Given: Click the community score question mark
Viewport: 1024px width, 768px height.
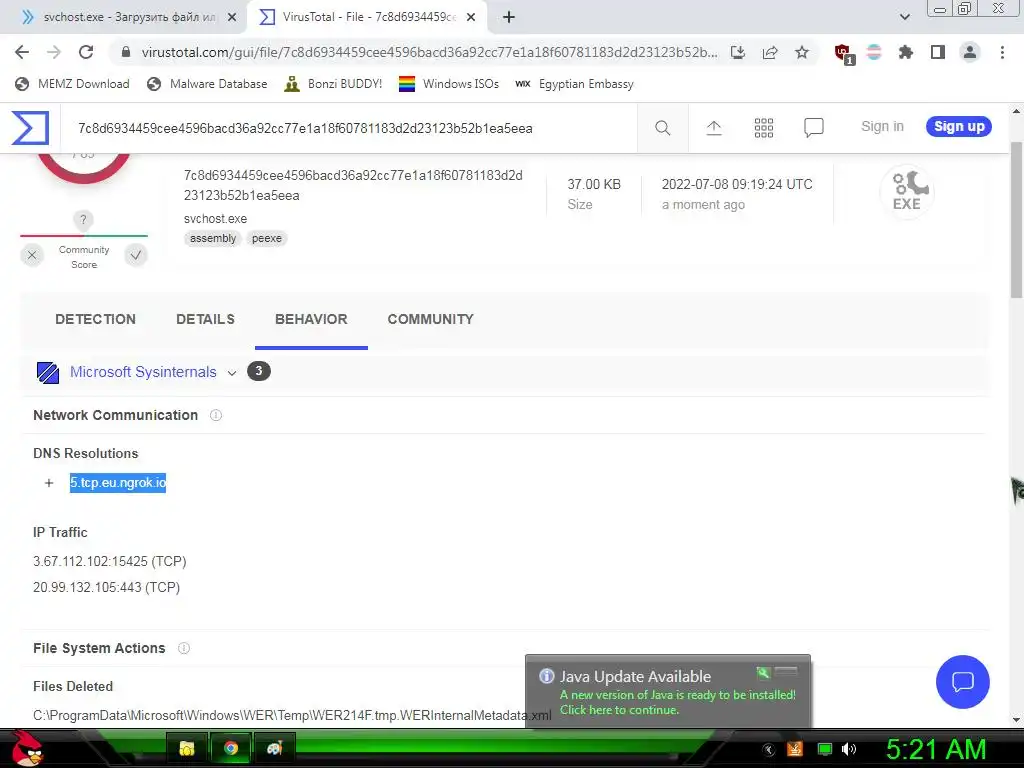Looking at the screenshot, I should point(83,219).
